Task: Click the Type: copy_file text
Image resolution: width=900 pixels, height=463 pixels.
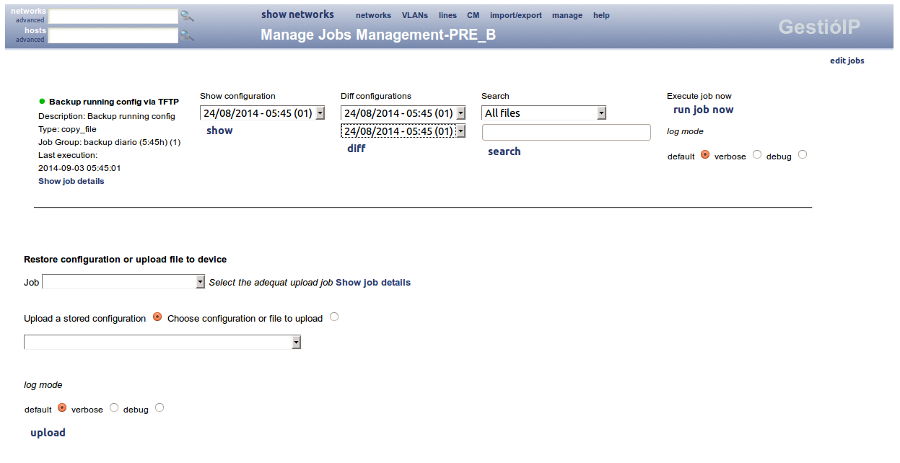Action: tap(67, 130)
